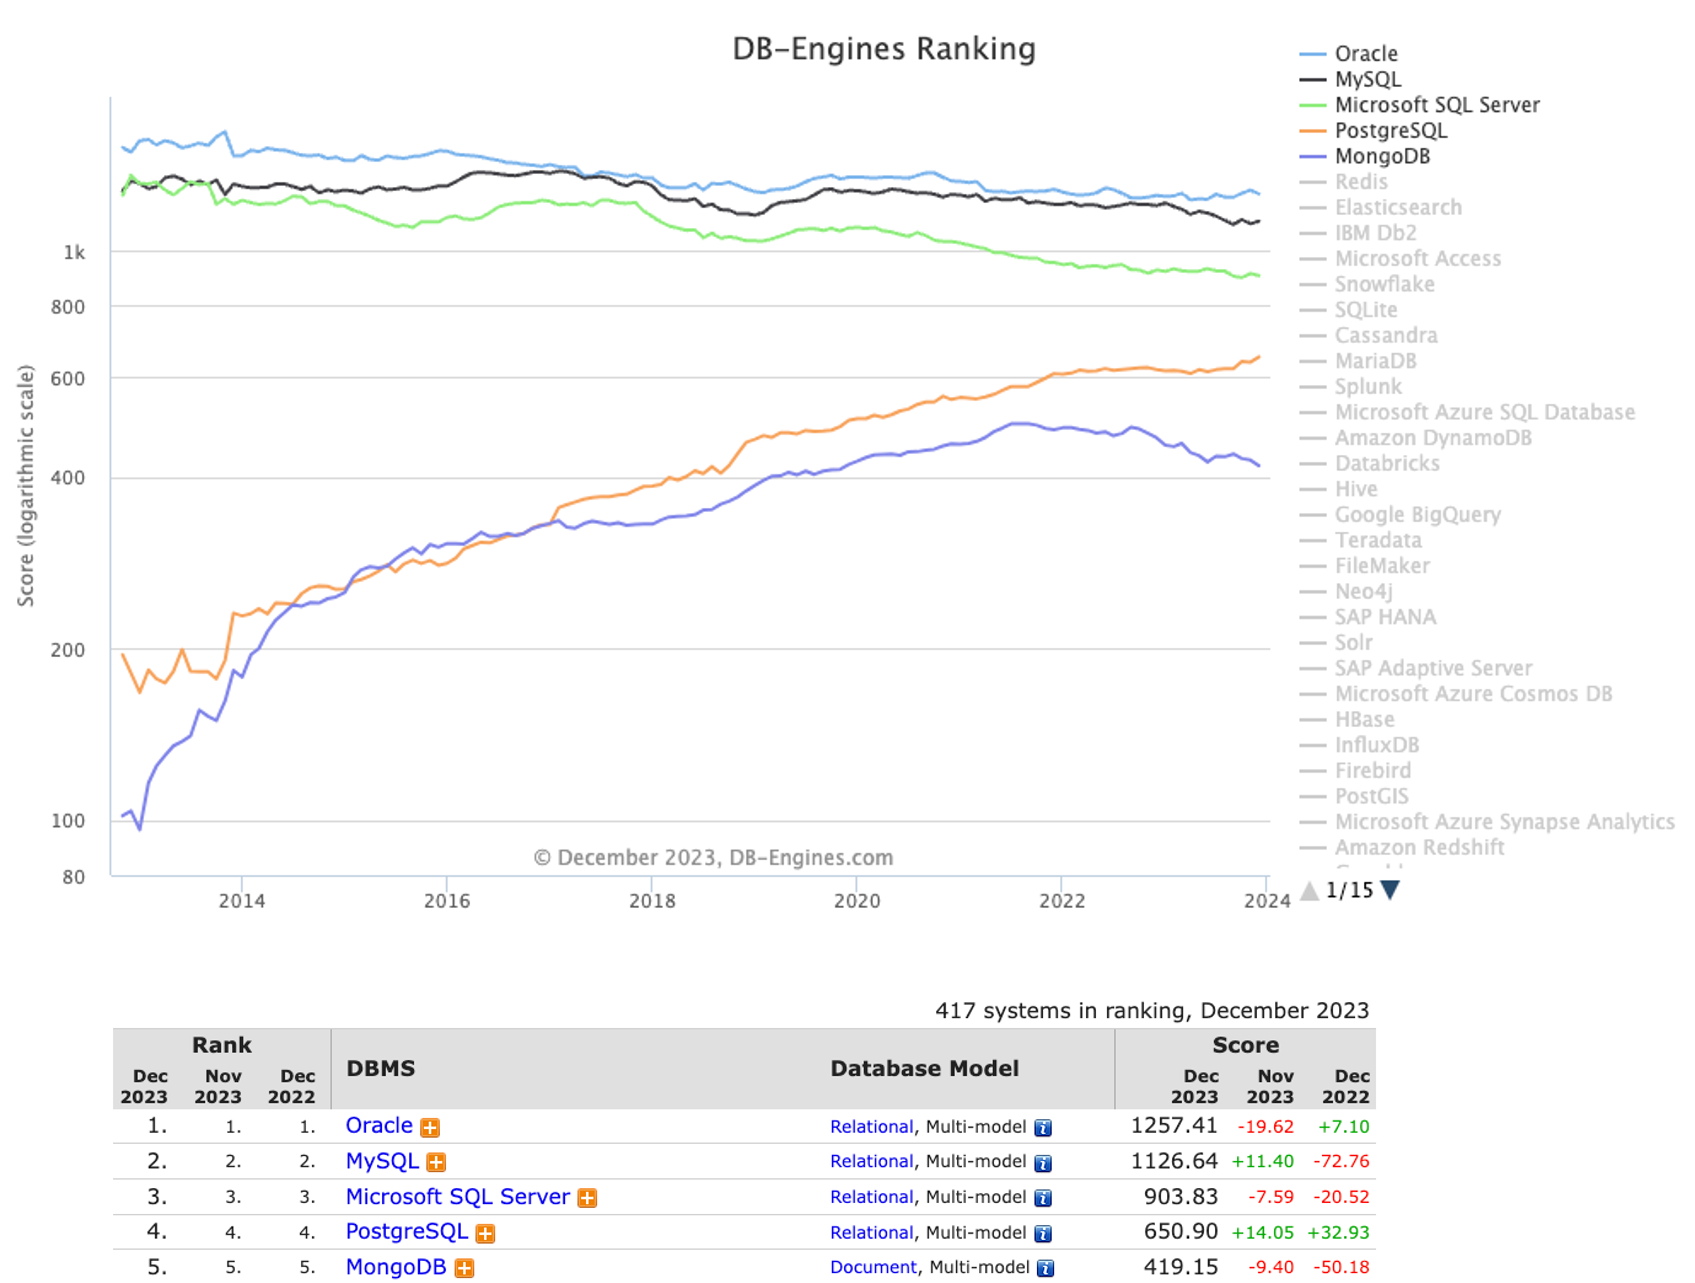Show FileMaker legend entry
The height and width of the screenshot is (1283, 1695).
1365,566
